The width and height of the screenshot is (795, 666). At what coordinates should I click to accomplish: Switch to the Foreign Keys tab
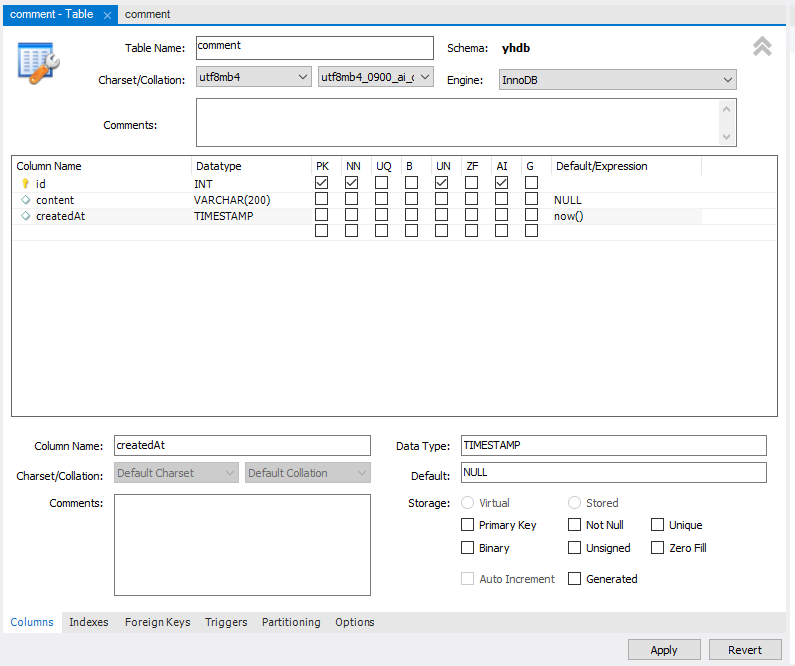(x=158, y=622)
